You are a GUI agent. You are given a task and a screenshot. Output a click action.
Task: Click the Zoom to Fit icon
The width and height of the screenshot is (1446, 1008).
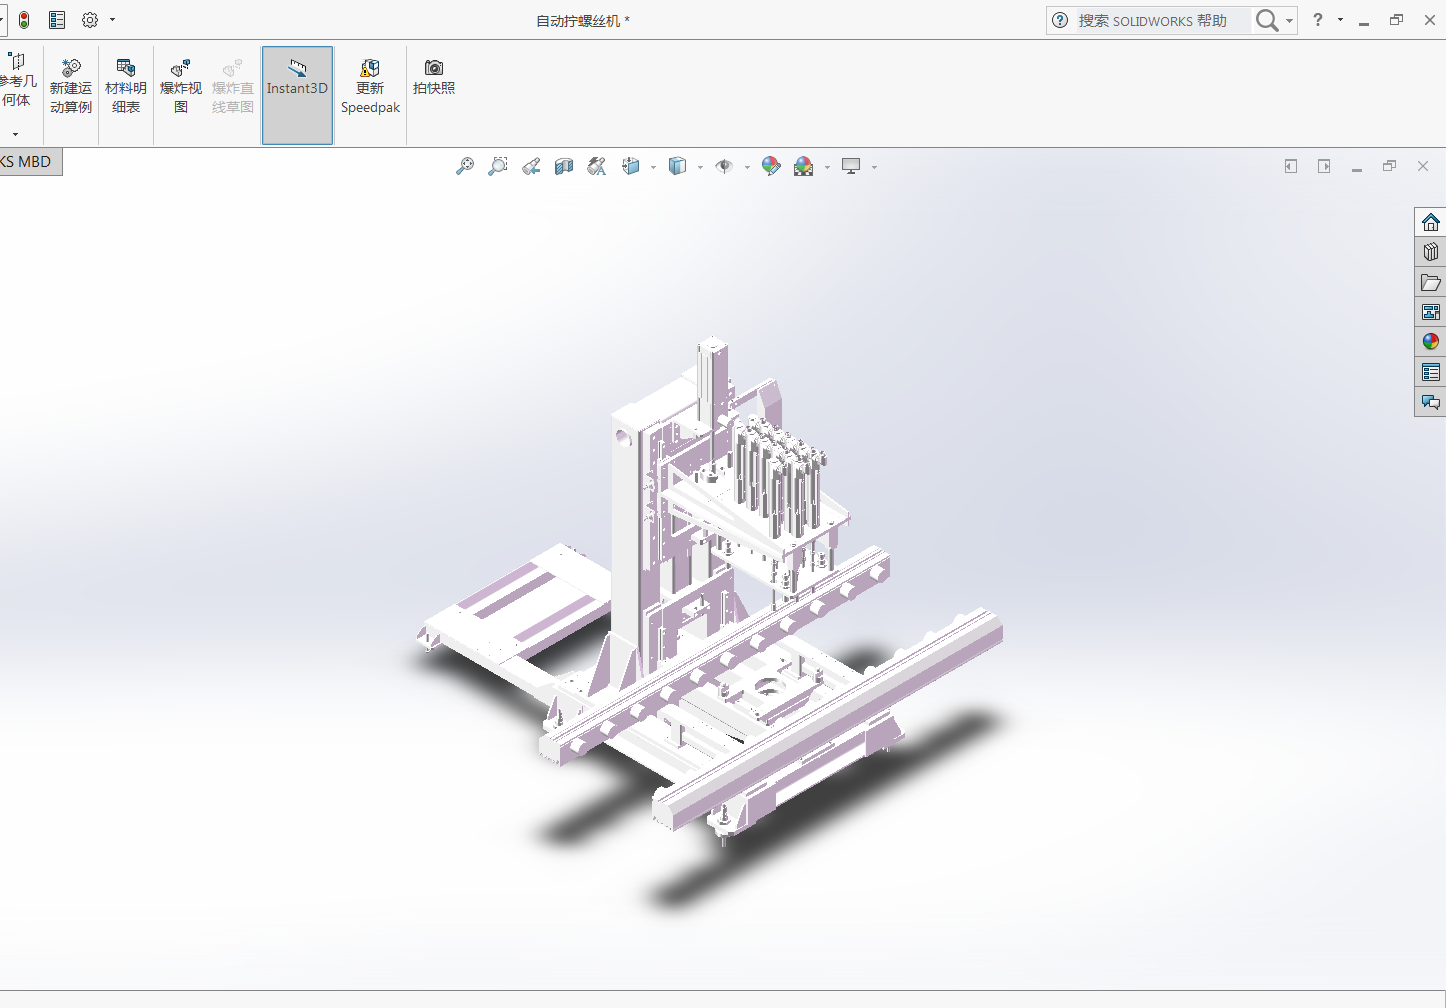coord(465,167)
